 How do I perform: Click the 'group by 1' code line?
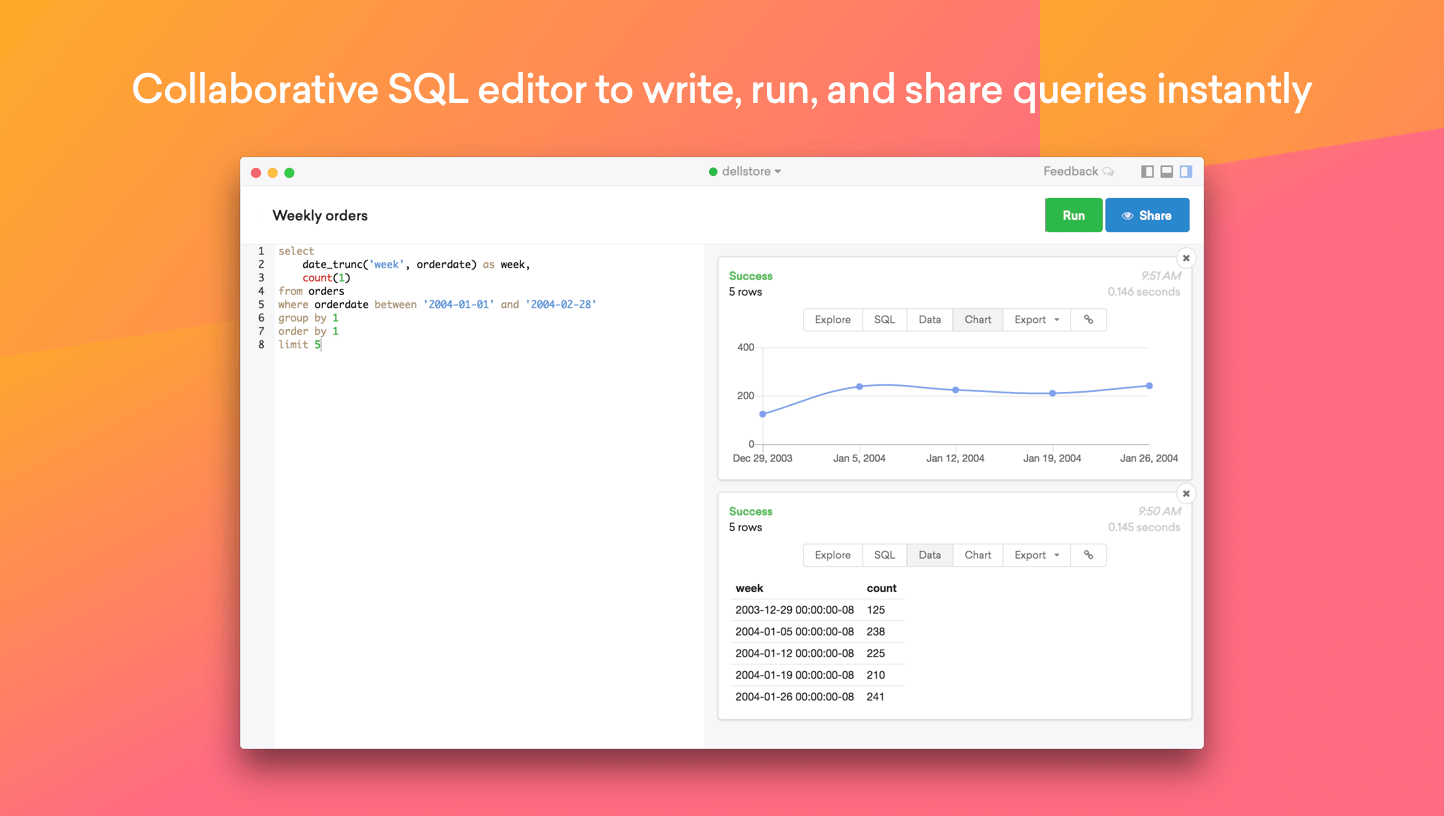pyautogui.click(x=308, y=318)
